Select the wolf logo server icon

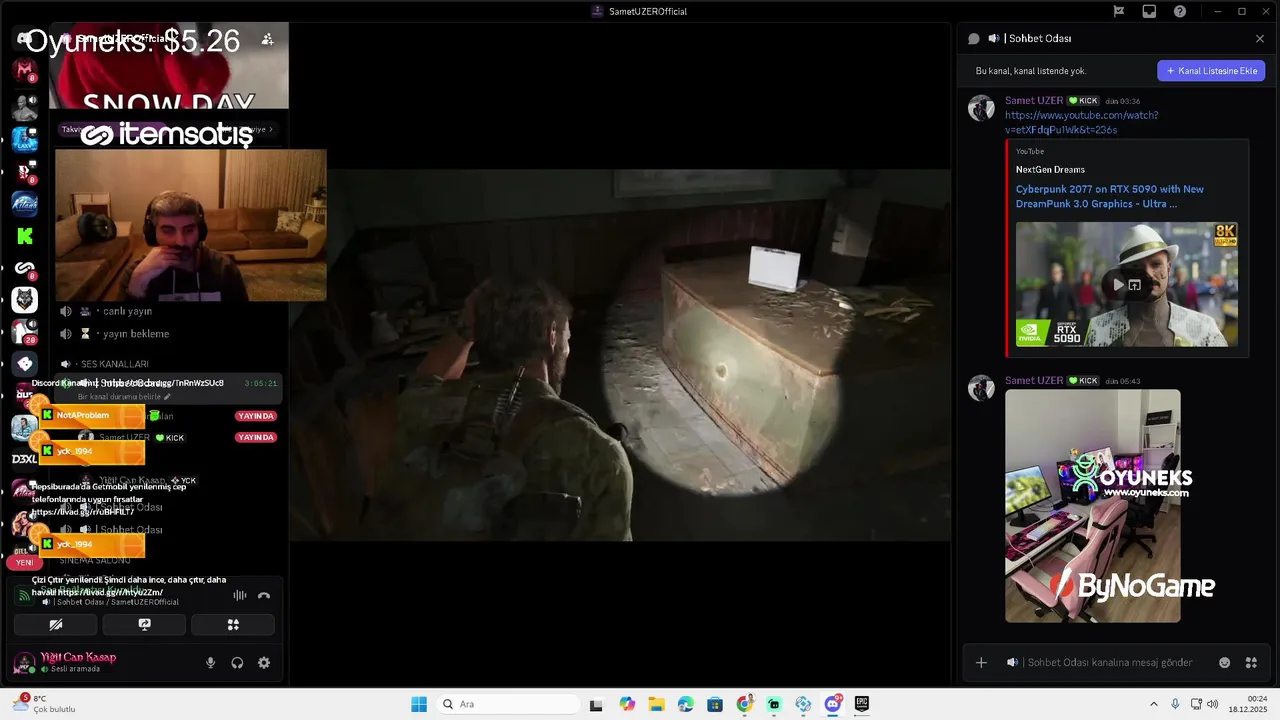tap(24, 299)
